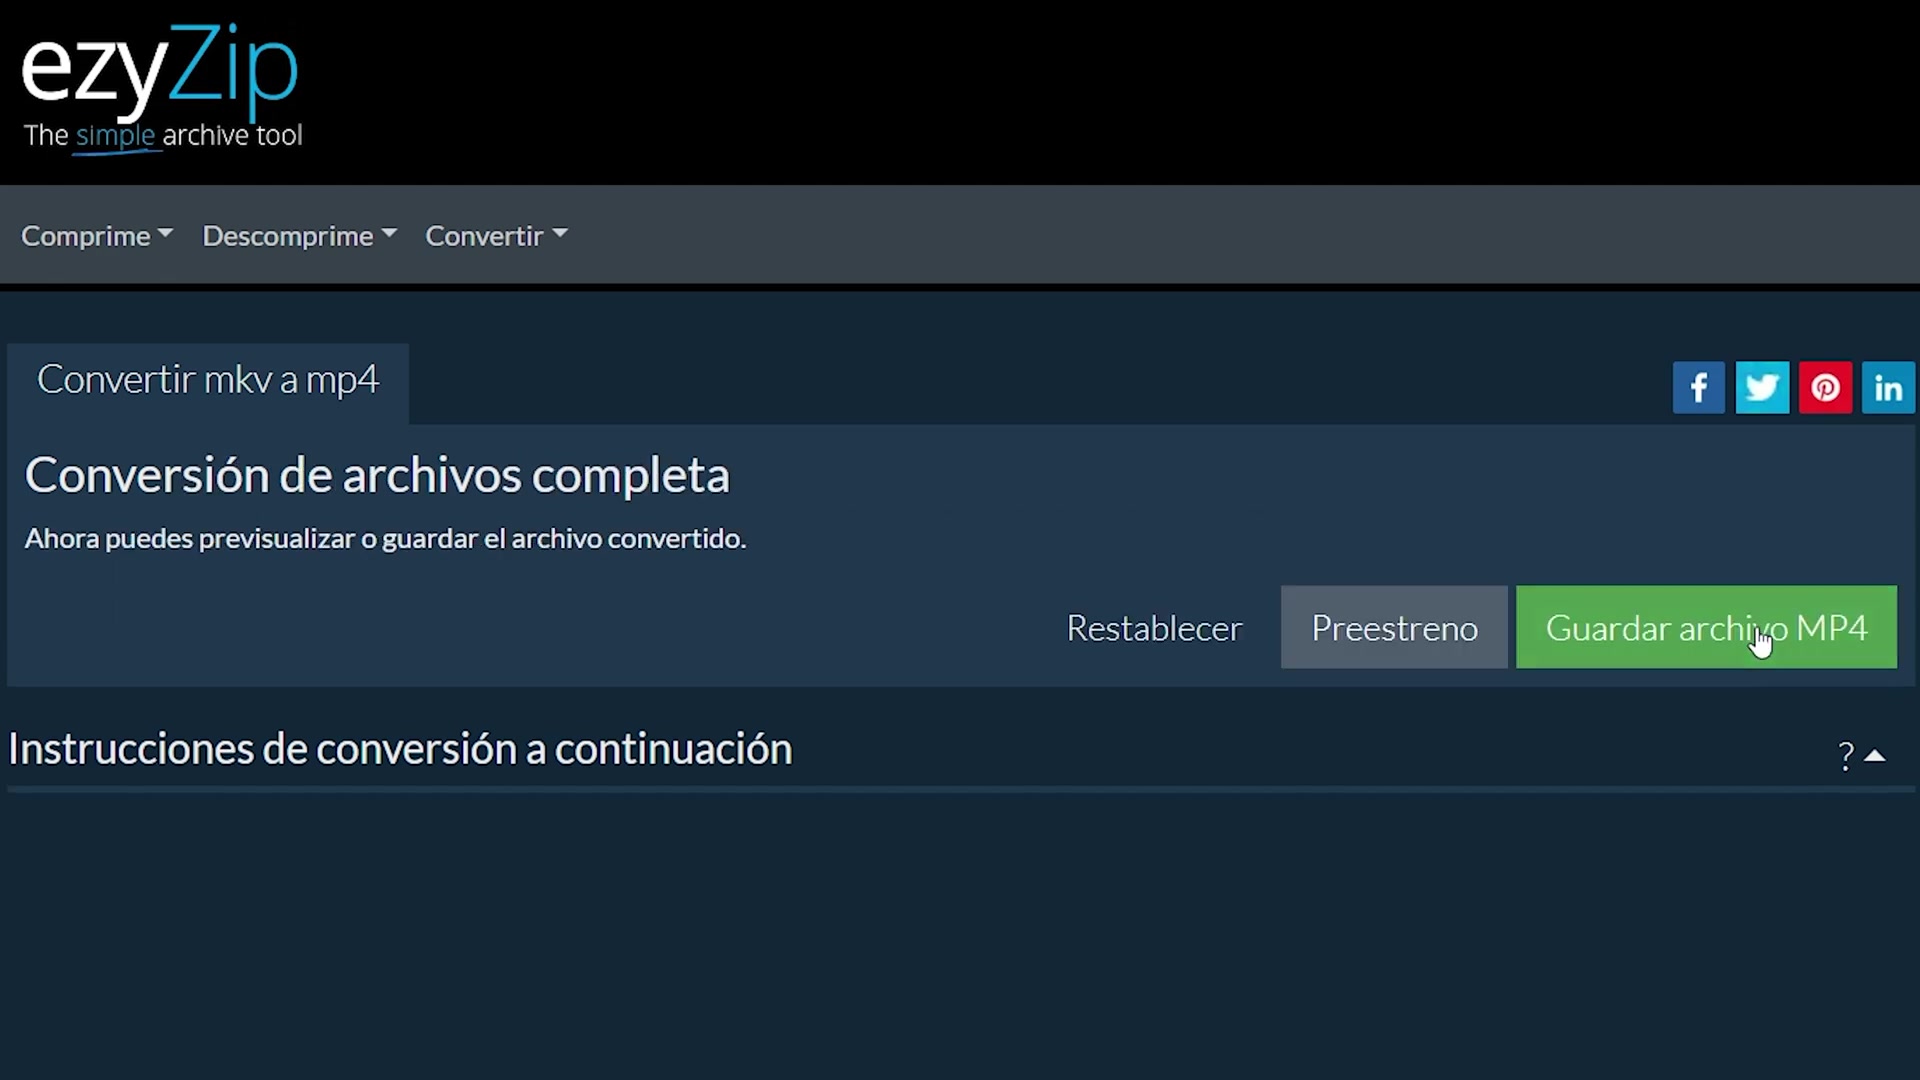1920x1080 pixels.
Task: Open the Comprime dropdown menu
Action: (x=97, y=236)
